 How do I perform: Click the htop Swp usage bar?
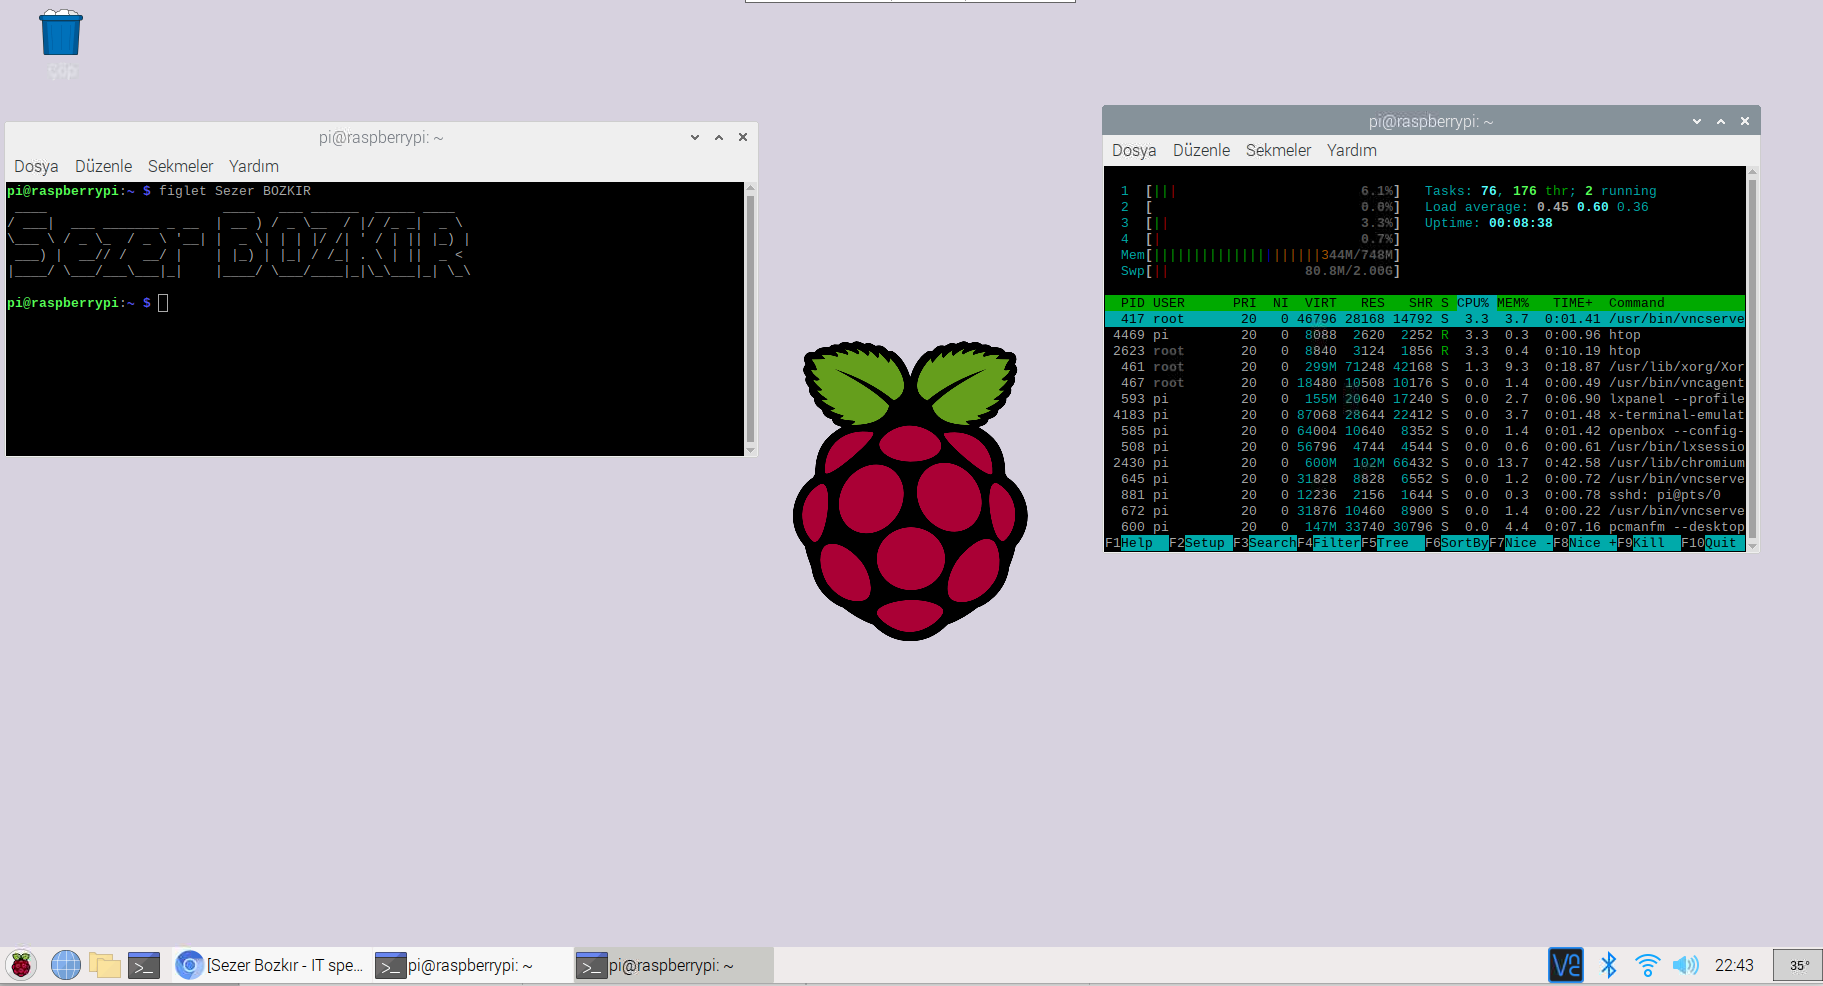pyautogui.click(x=1260, y=271)
